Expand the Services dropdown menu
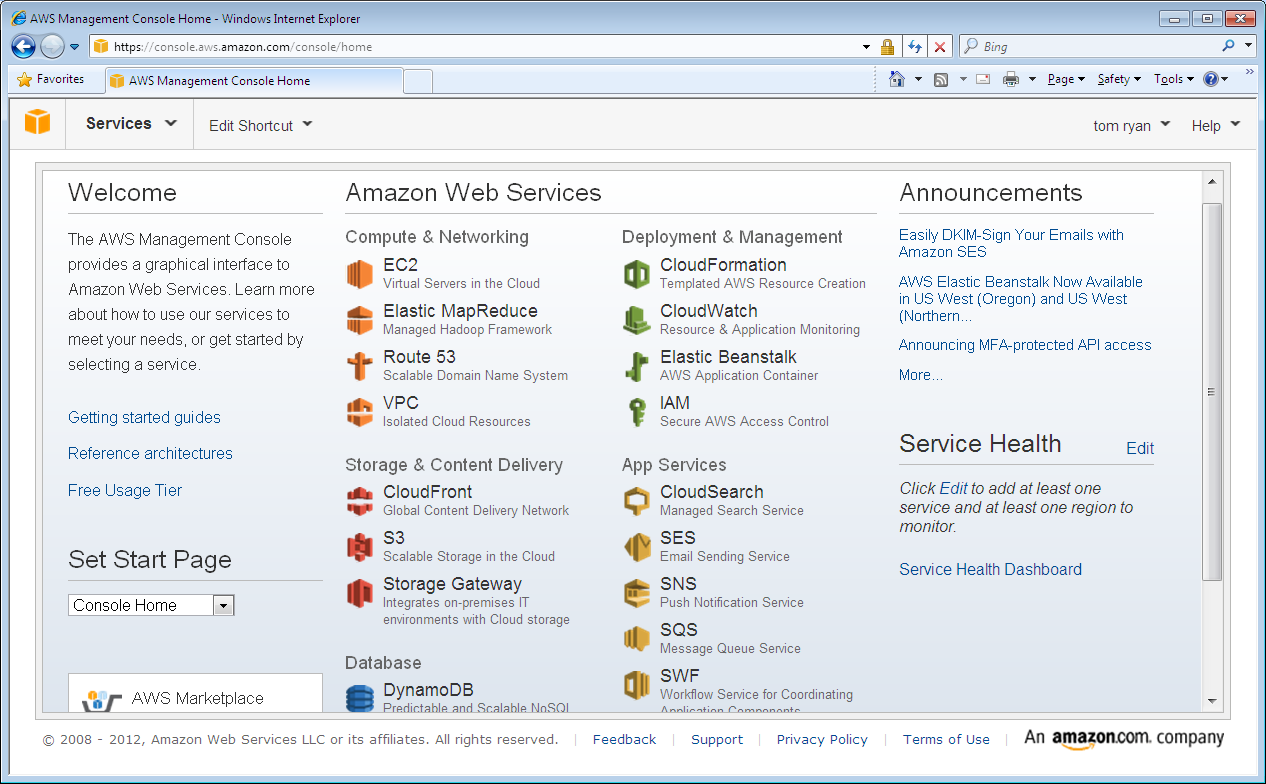Screen dimensions: 1266x784 131,124
